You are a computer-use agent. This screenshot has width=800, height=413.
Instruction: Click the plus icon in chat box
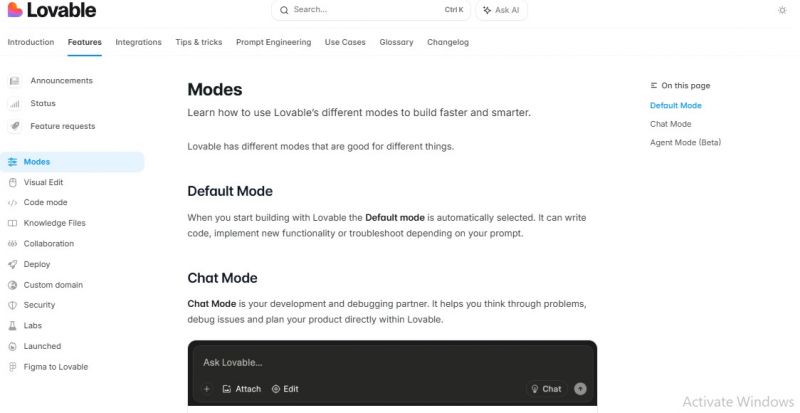(207, 389)
